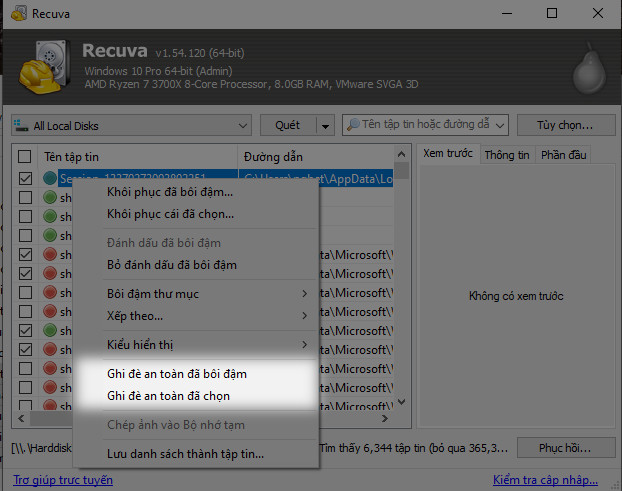Uncheck the checkbox of the highlighted Session file
This screenshot has height=491, width=622.
coord(25,179)
